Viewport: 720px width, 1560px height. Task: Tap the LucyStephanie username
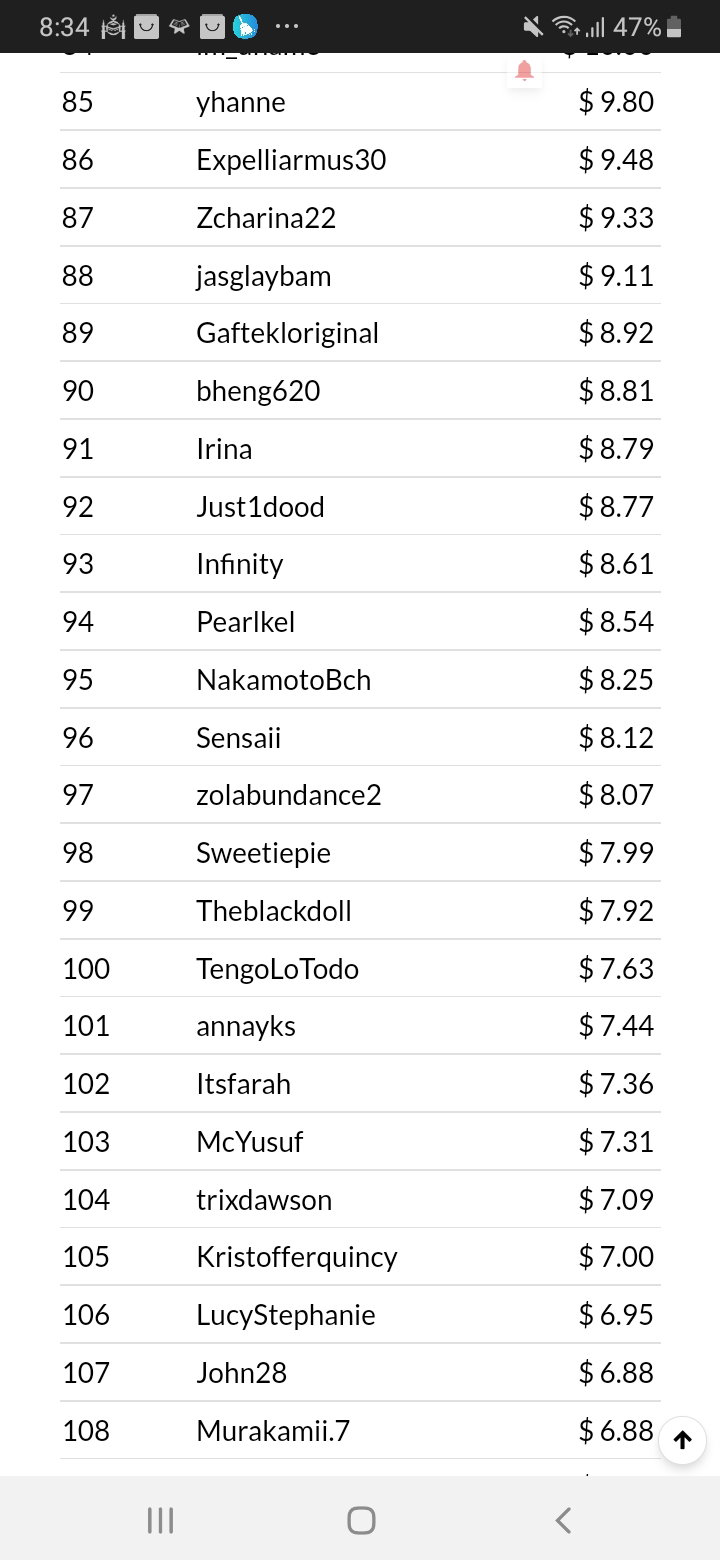coord(286,1315)
